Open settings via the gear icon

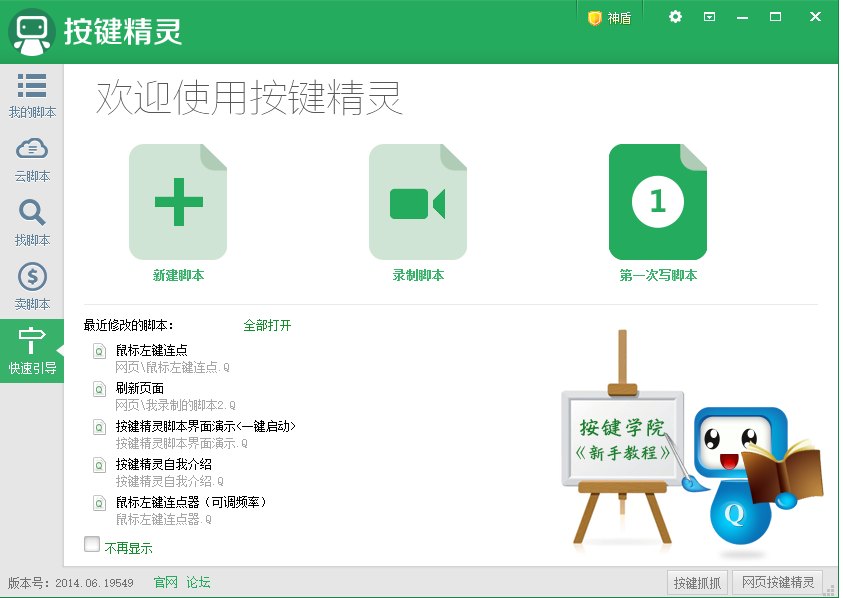point(675,17)
